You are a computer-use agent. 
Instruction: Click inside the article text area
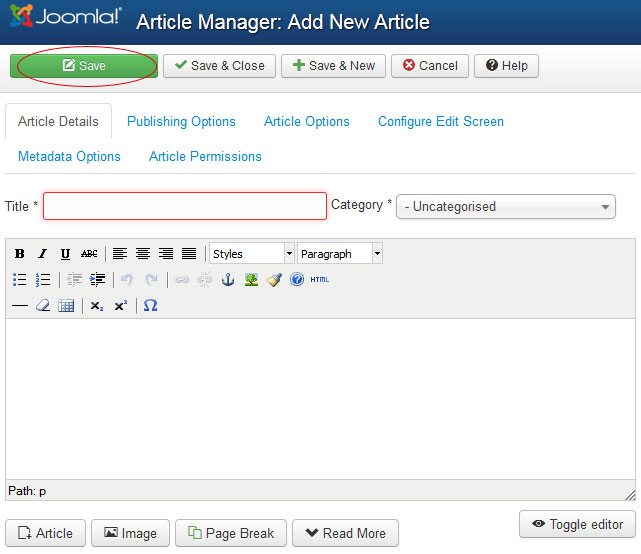pyautogui.click(x=320, y=399)
